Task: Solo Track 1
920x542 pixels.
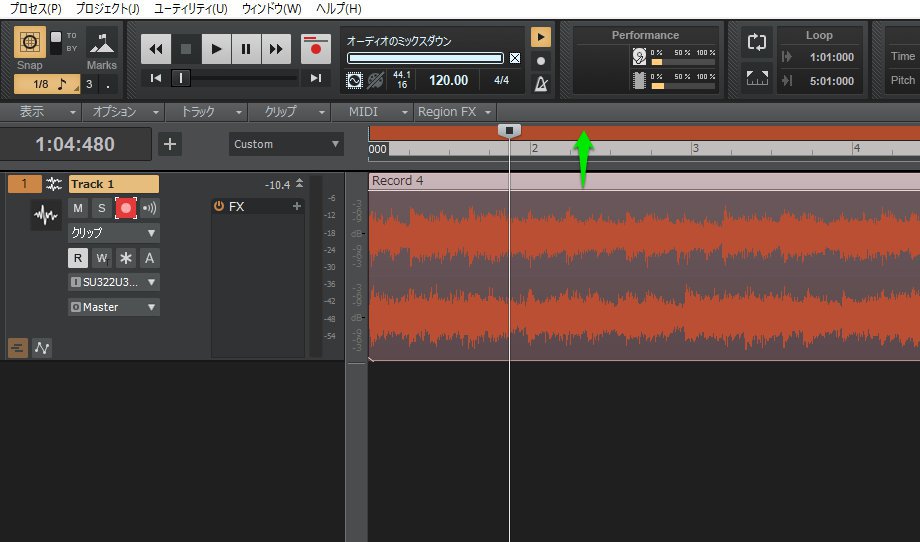Action: coord(101,208)
